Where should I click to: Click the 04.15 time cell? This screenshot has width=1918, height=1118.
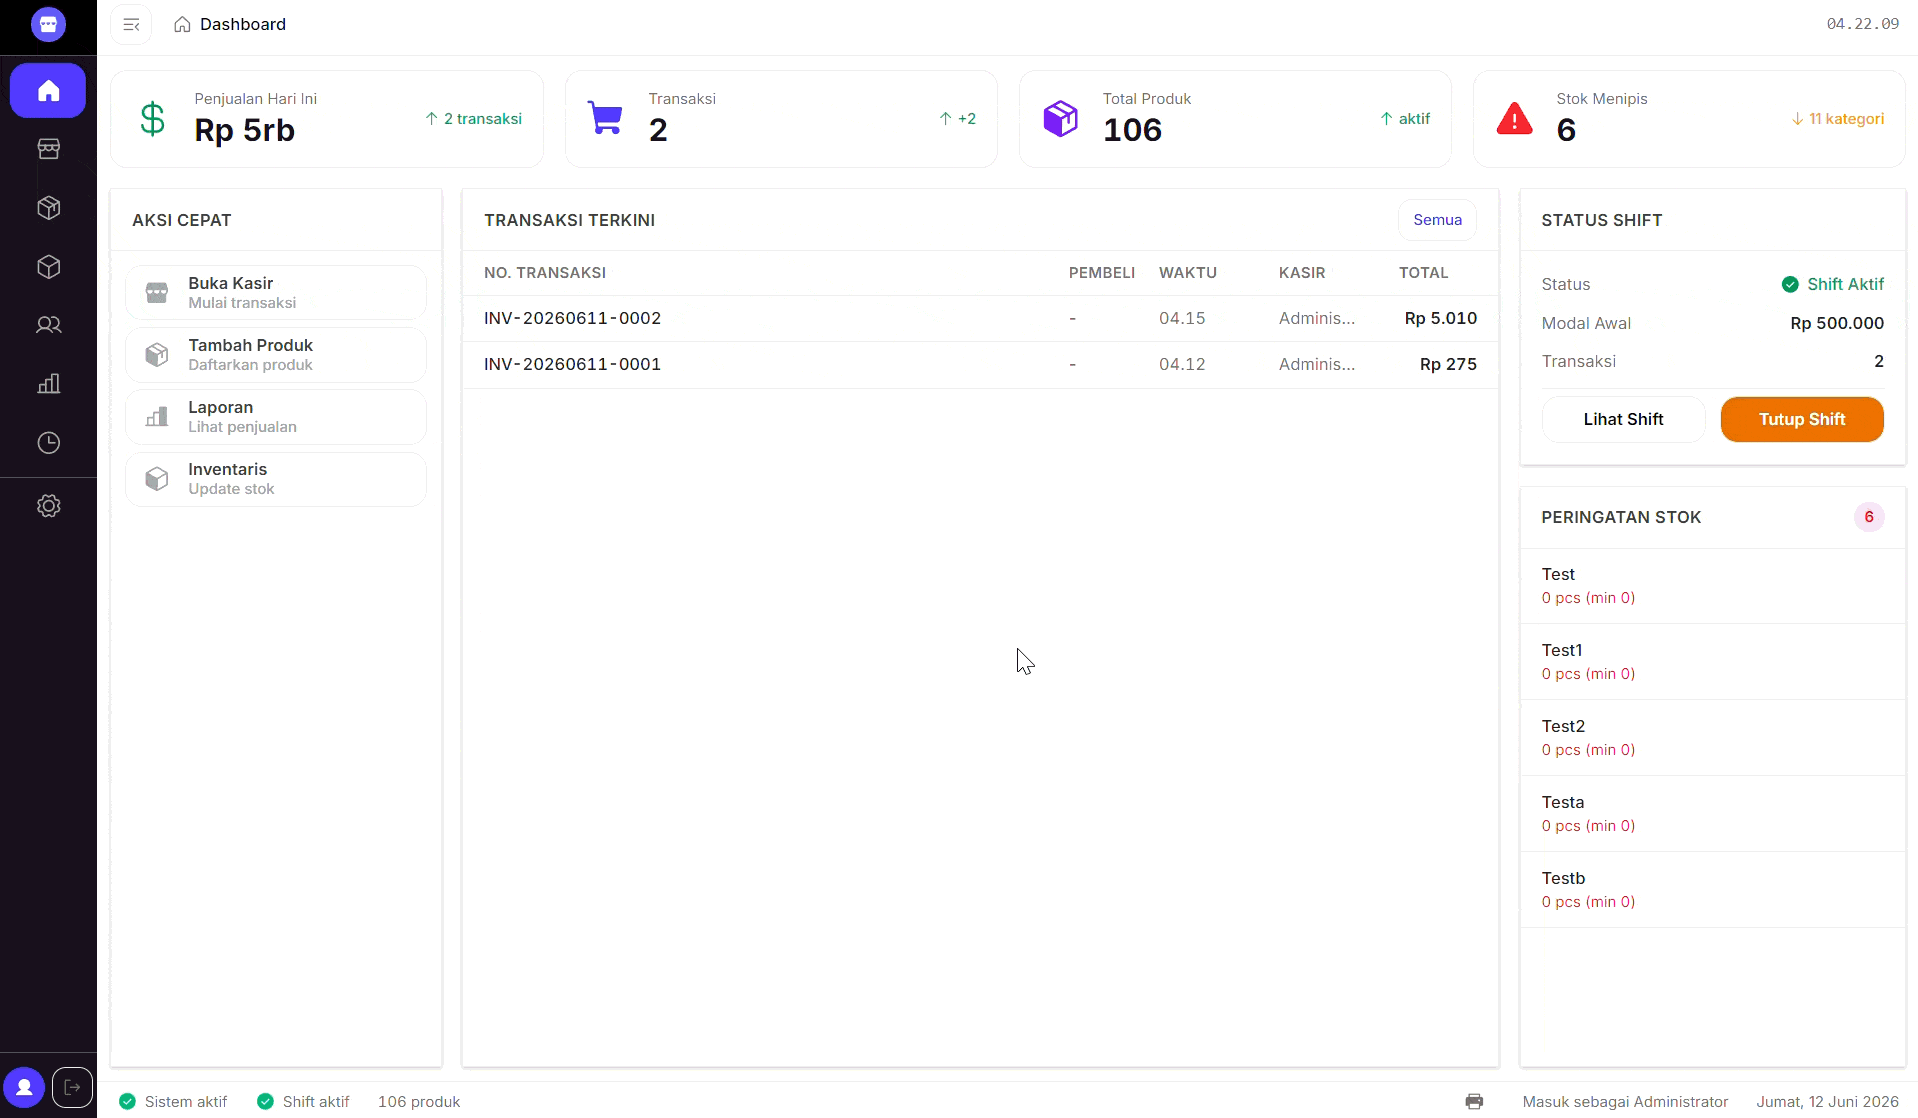1182,318
